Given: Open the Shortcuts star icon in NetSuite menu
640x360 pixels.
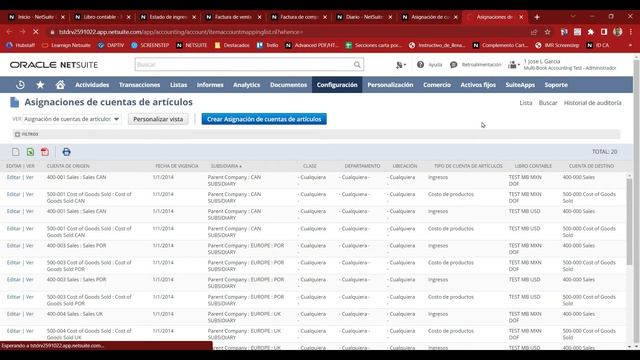Looking at the screenshot, I should [x=40, y=85].
